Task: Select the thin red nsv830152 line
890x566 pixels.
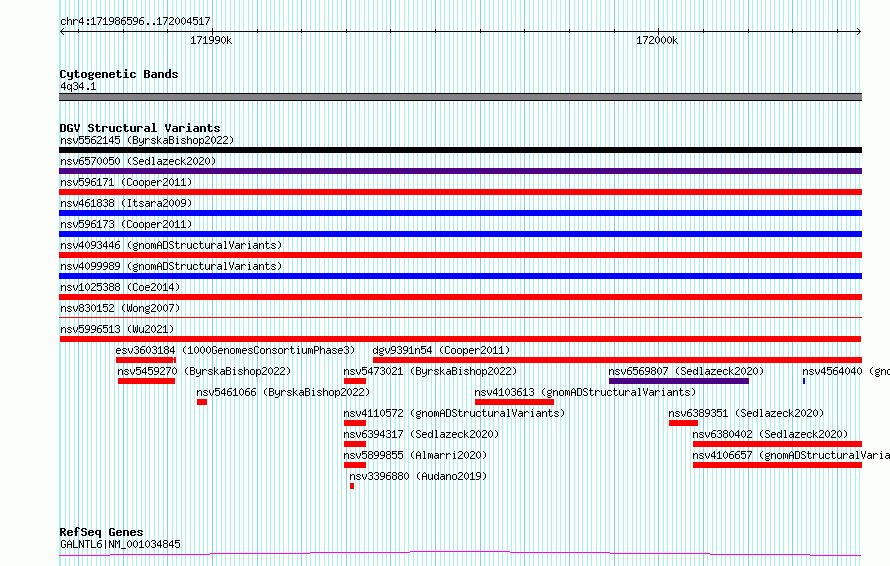Action: 460,317
